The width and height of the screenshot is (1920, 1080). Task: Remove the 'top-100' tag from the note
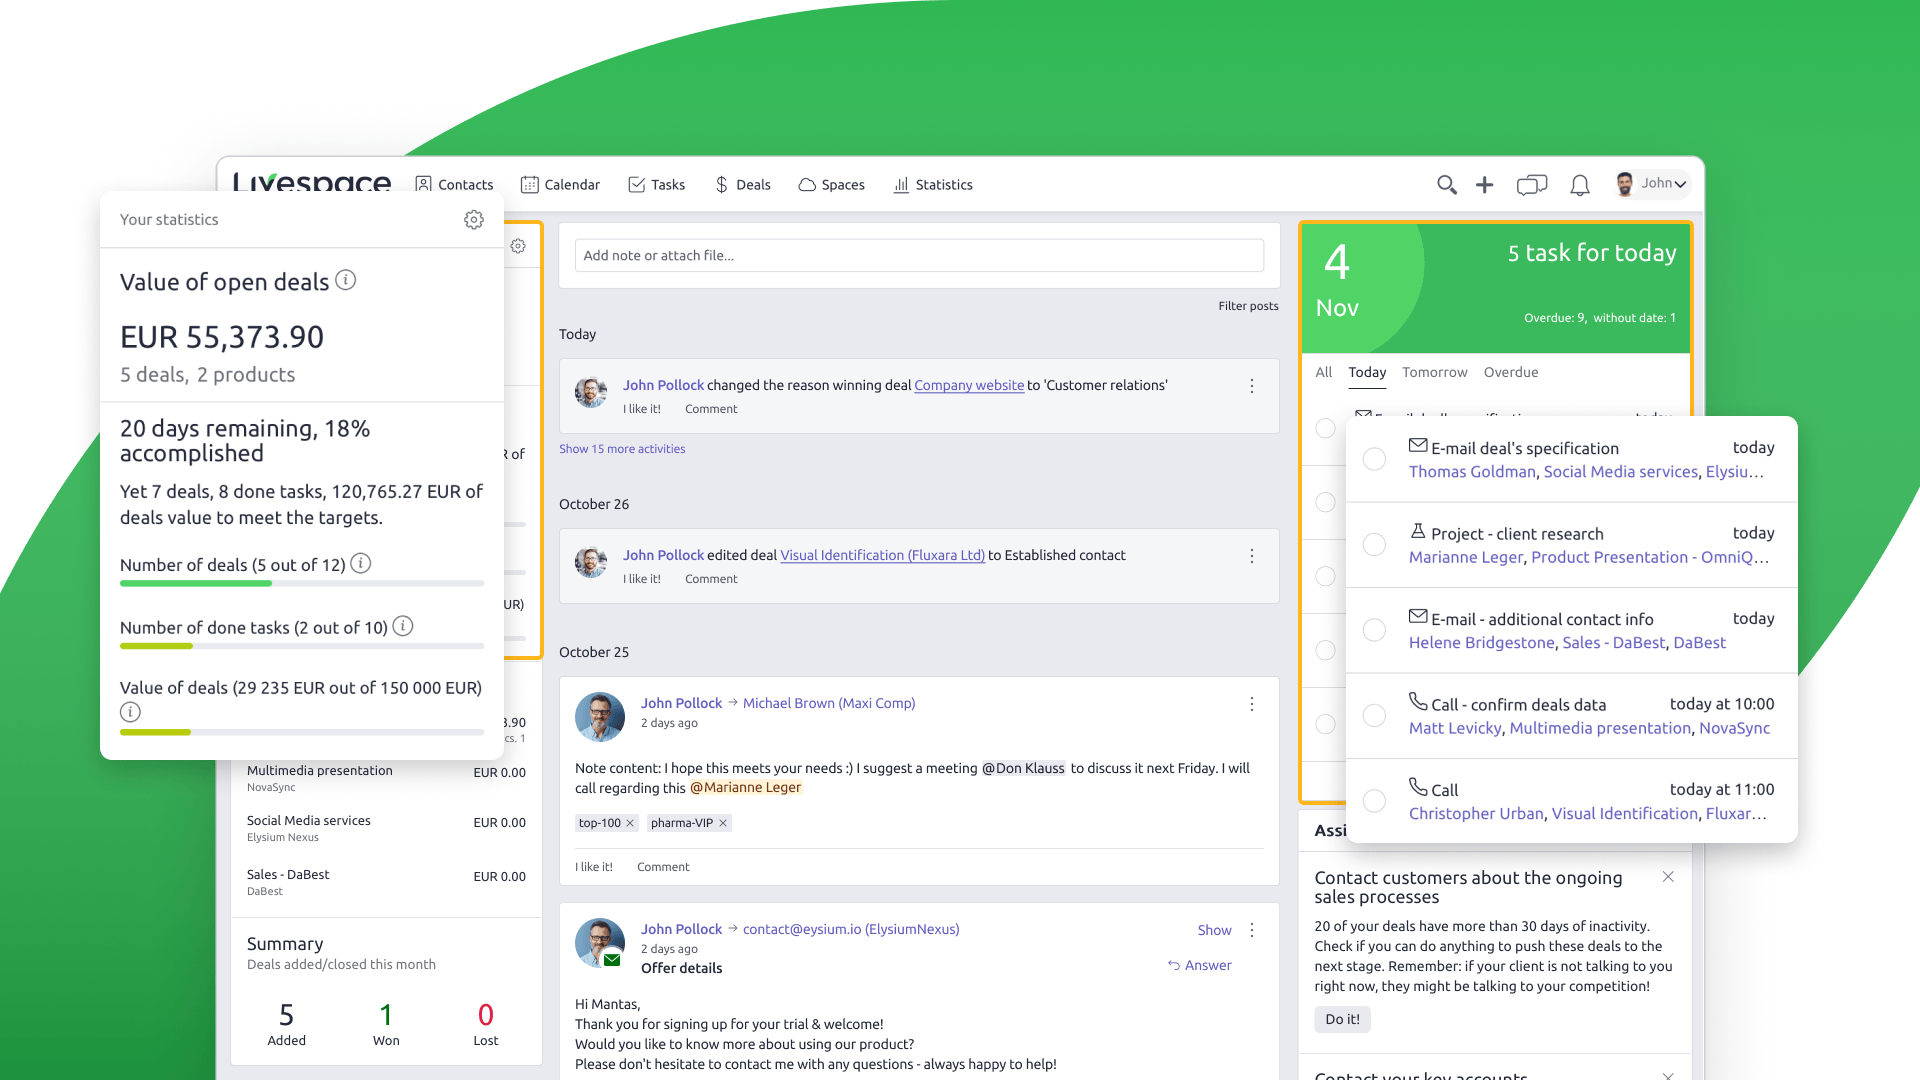click(631, 822)
